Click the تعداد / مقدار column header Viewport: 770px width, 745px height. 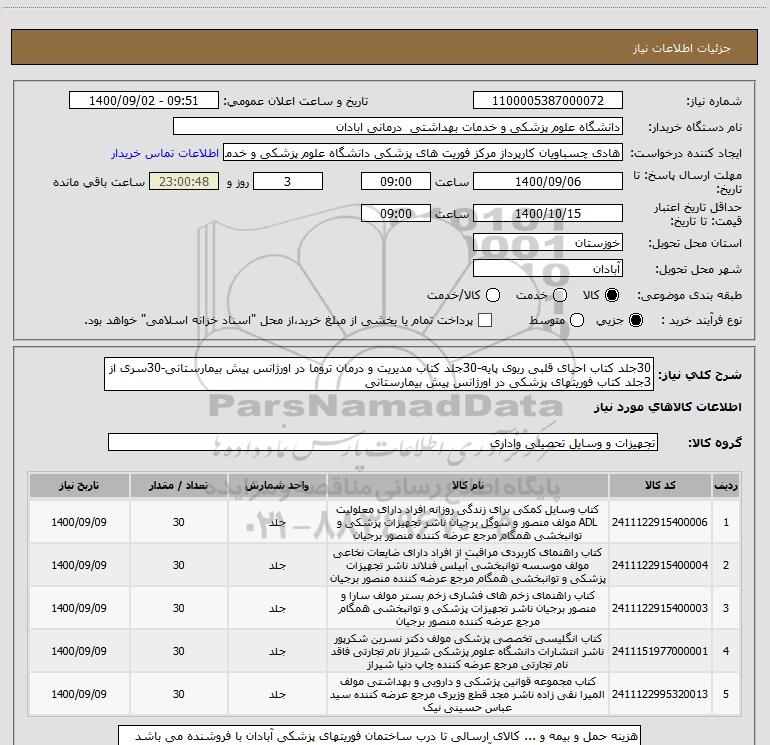[179, 486]
